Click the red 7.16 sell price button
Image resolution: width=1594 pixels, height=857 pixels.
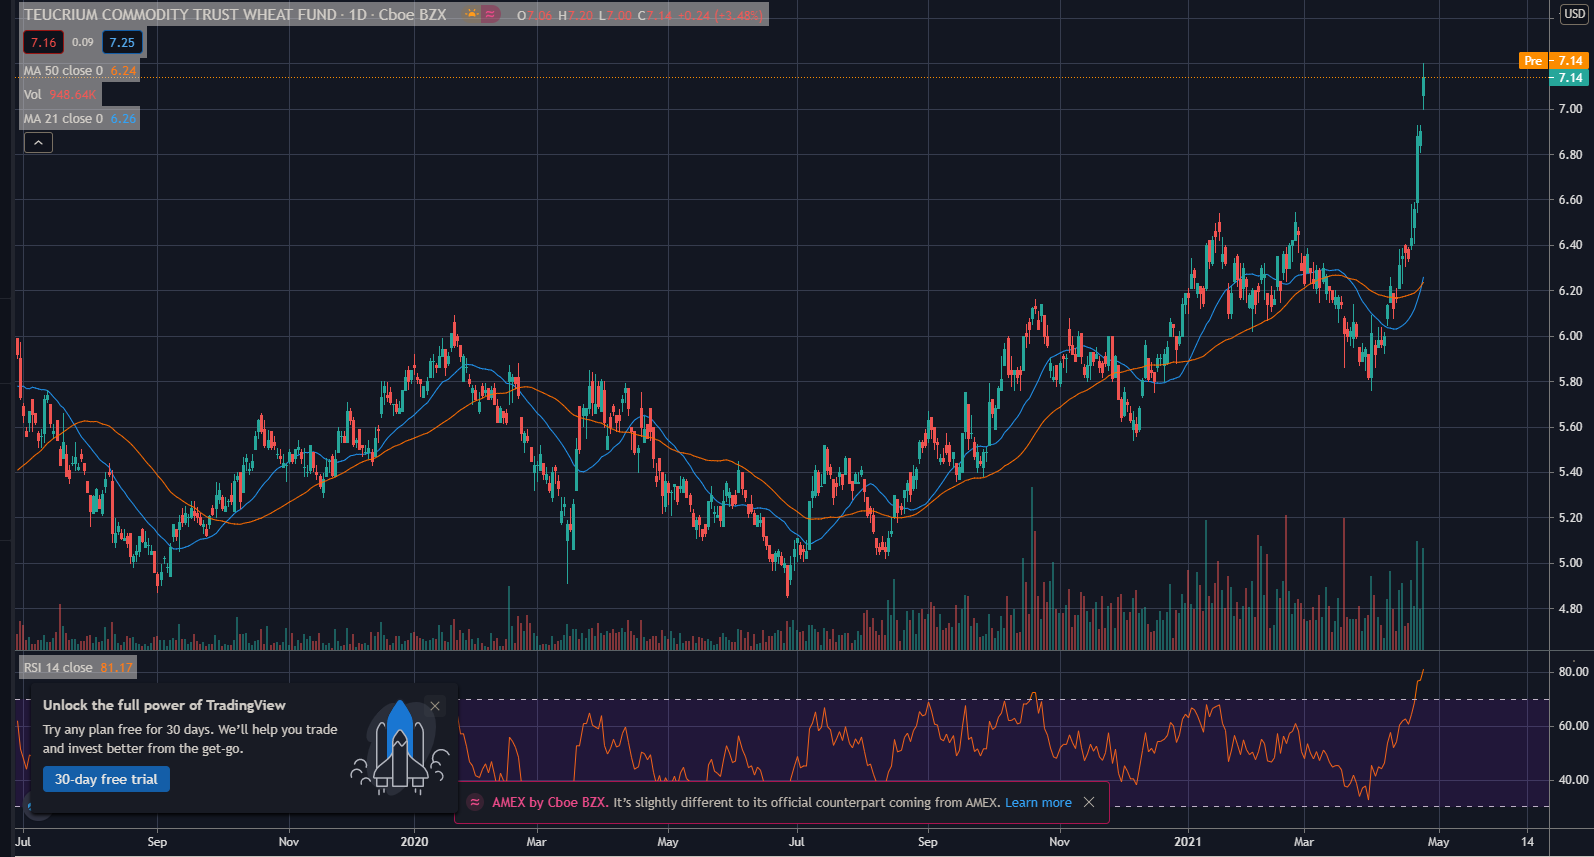tap(43, 42)
